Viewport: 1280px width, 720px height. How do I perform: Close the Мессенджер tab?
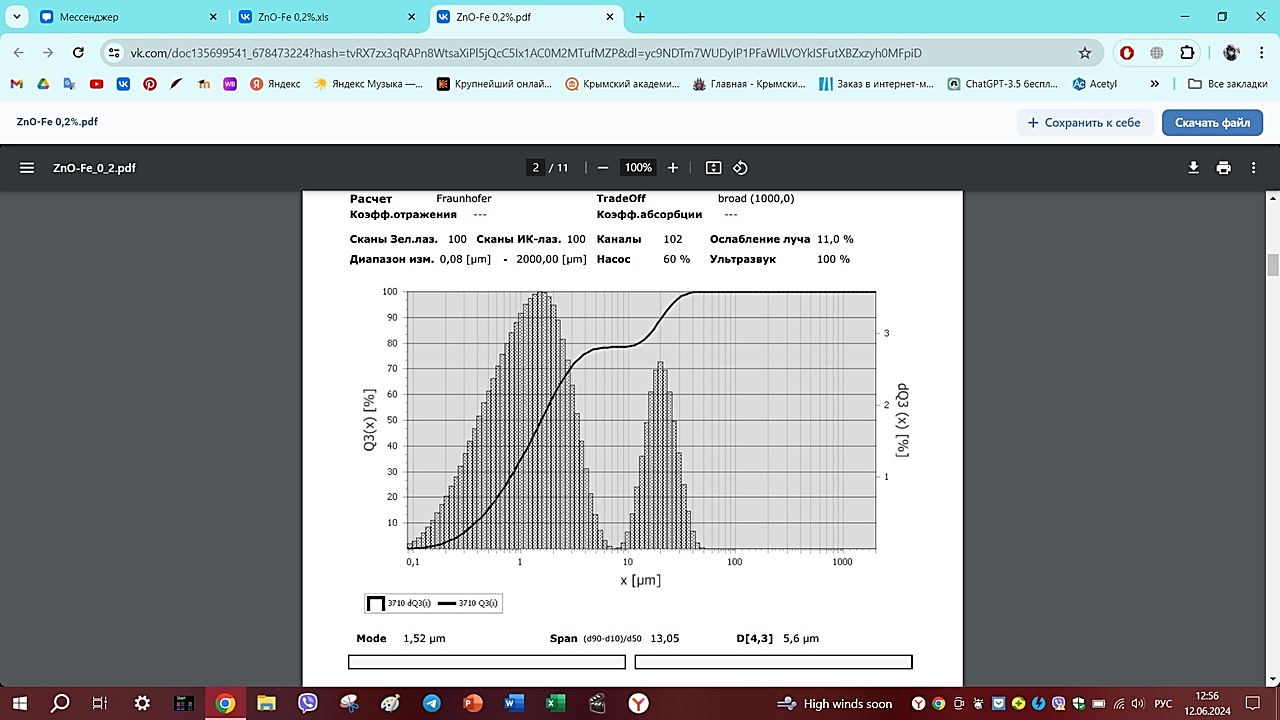[214, 17]
